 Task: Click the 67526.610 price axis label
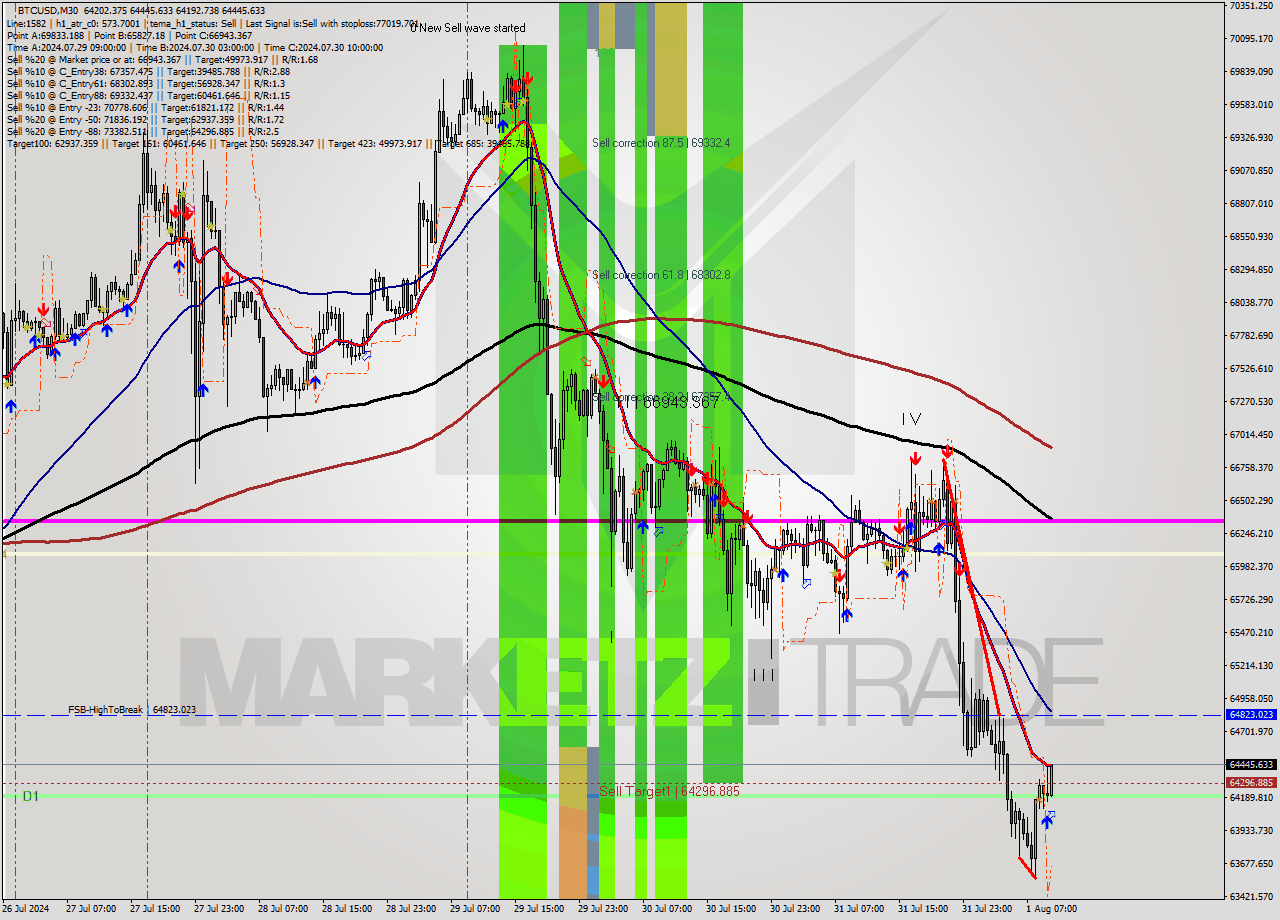(x=1251, y=368)
